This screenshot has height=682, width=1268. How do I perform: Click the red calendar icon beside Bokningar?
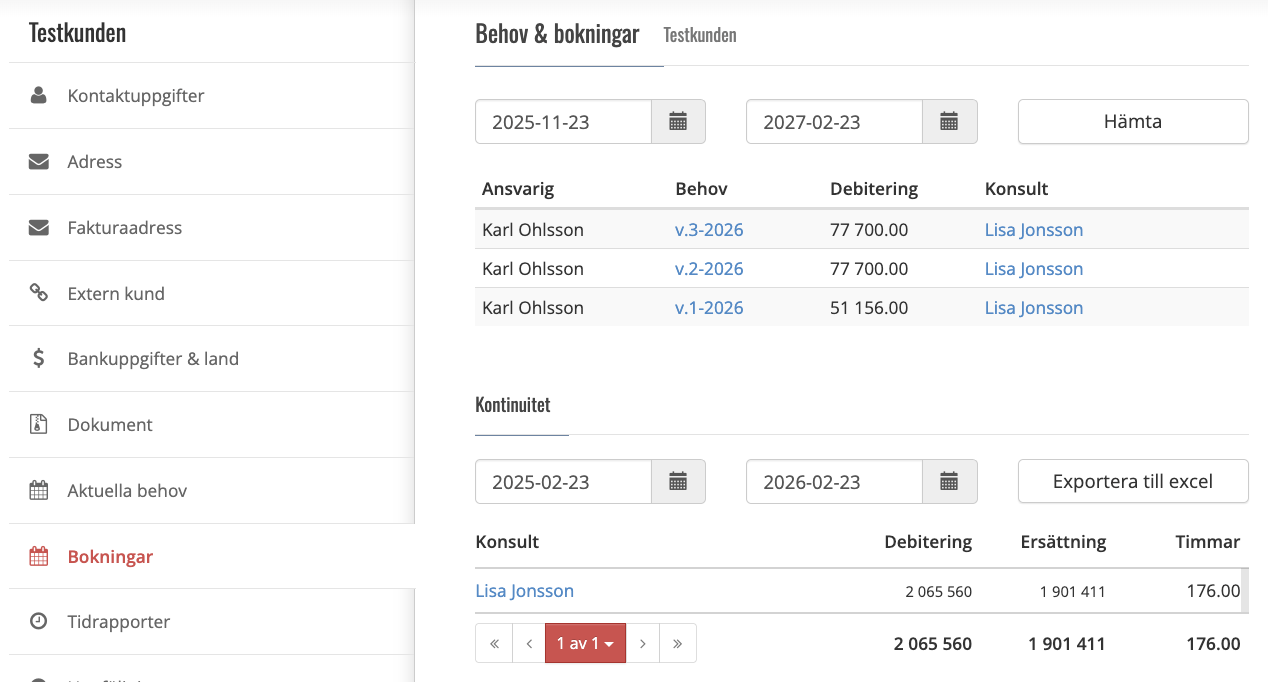(39, 556)
